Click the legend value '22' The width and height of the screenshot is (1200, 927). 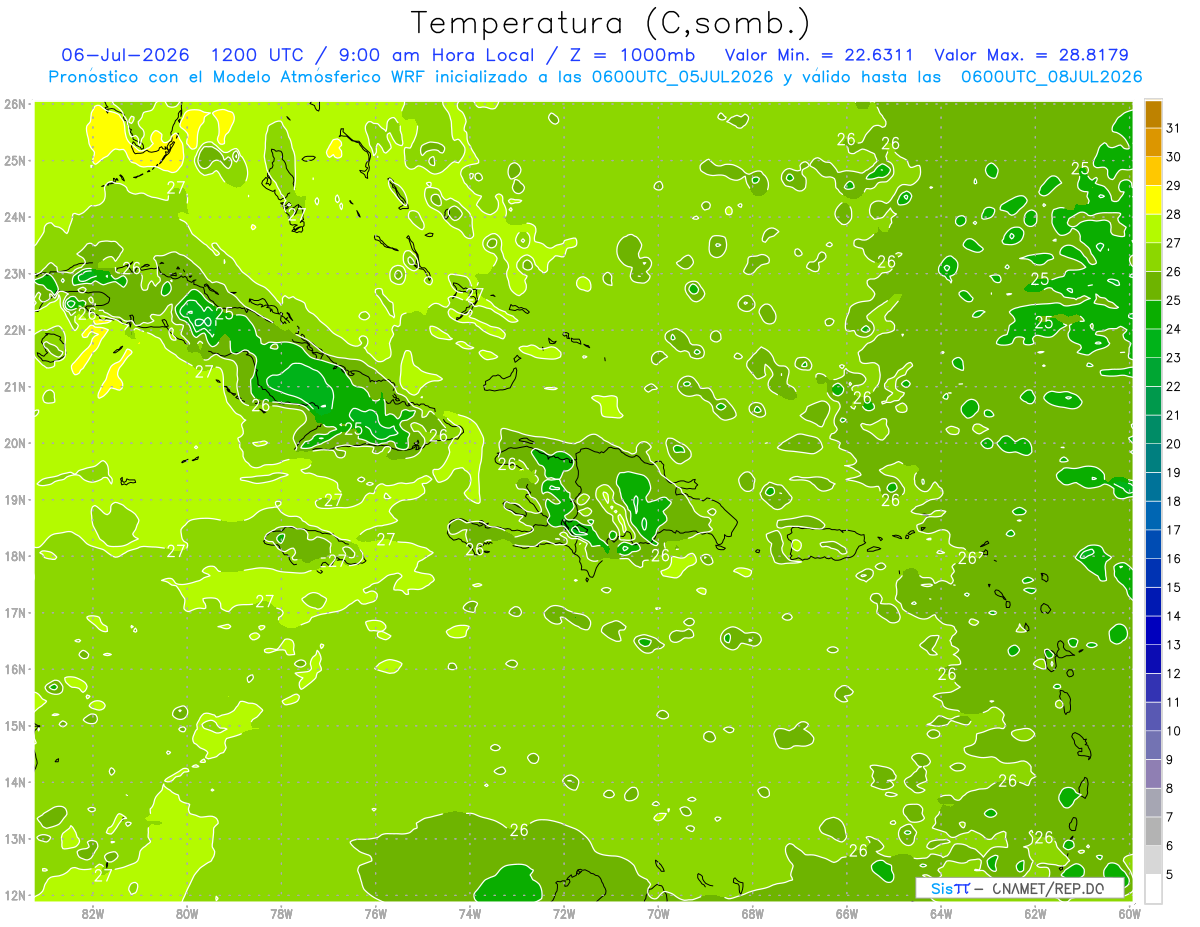click(x=1174, y=387)
